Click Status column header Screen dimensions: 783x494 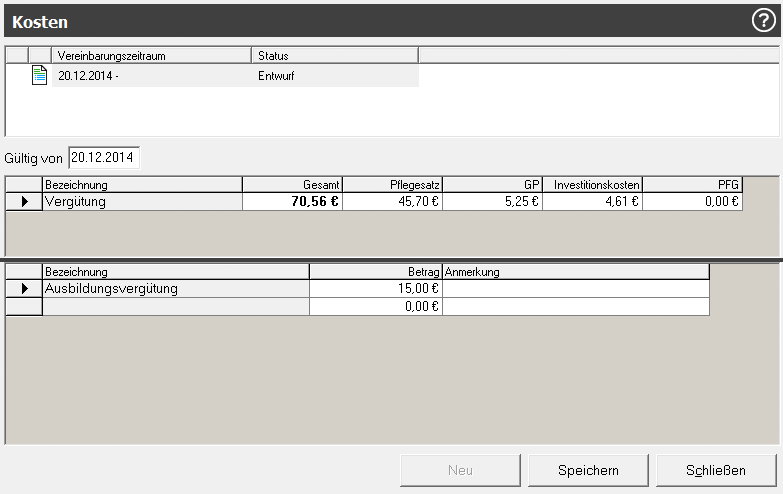pos(334,55)
